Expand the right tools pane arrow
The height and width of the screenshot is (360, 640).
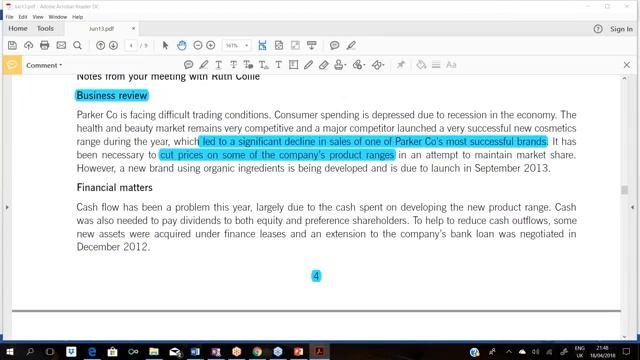click(632, 207)
